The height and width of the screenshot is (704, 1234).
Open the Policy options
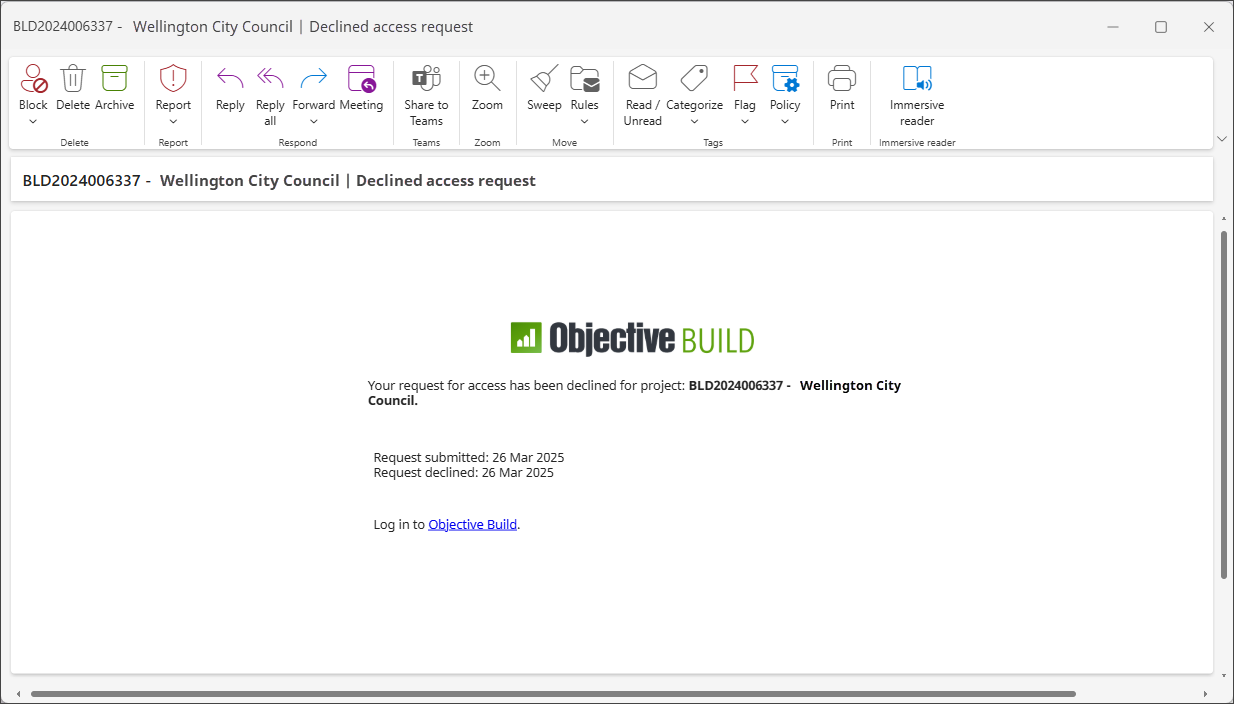click(785, 87)
